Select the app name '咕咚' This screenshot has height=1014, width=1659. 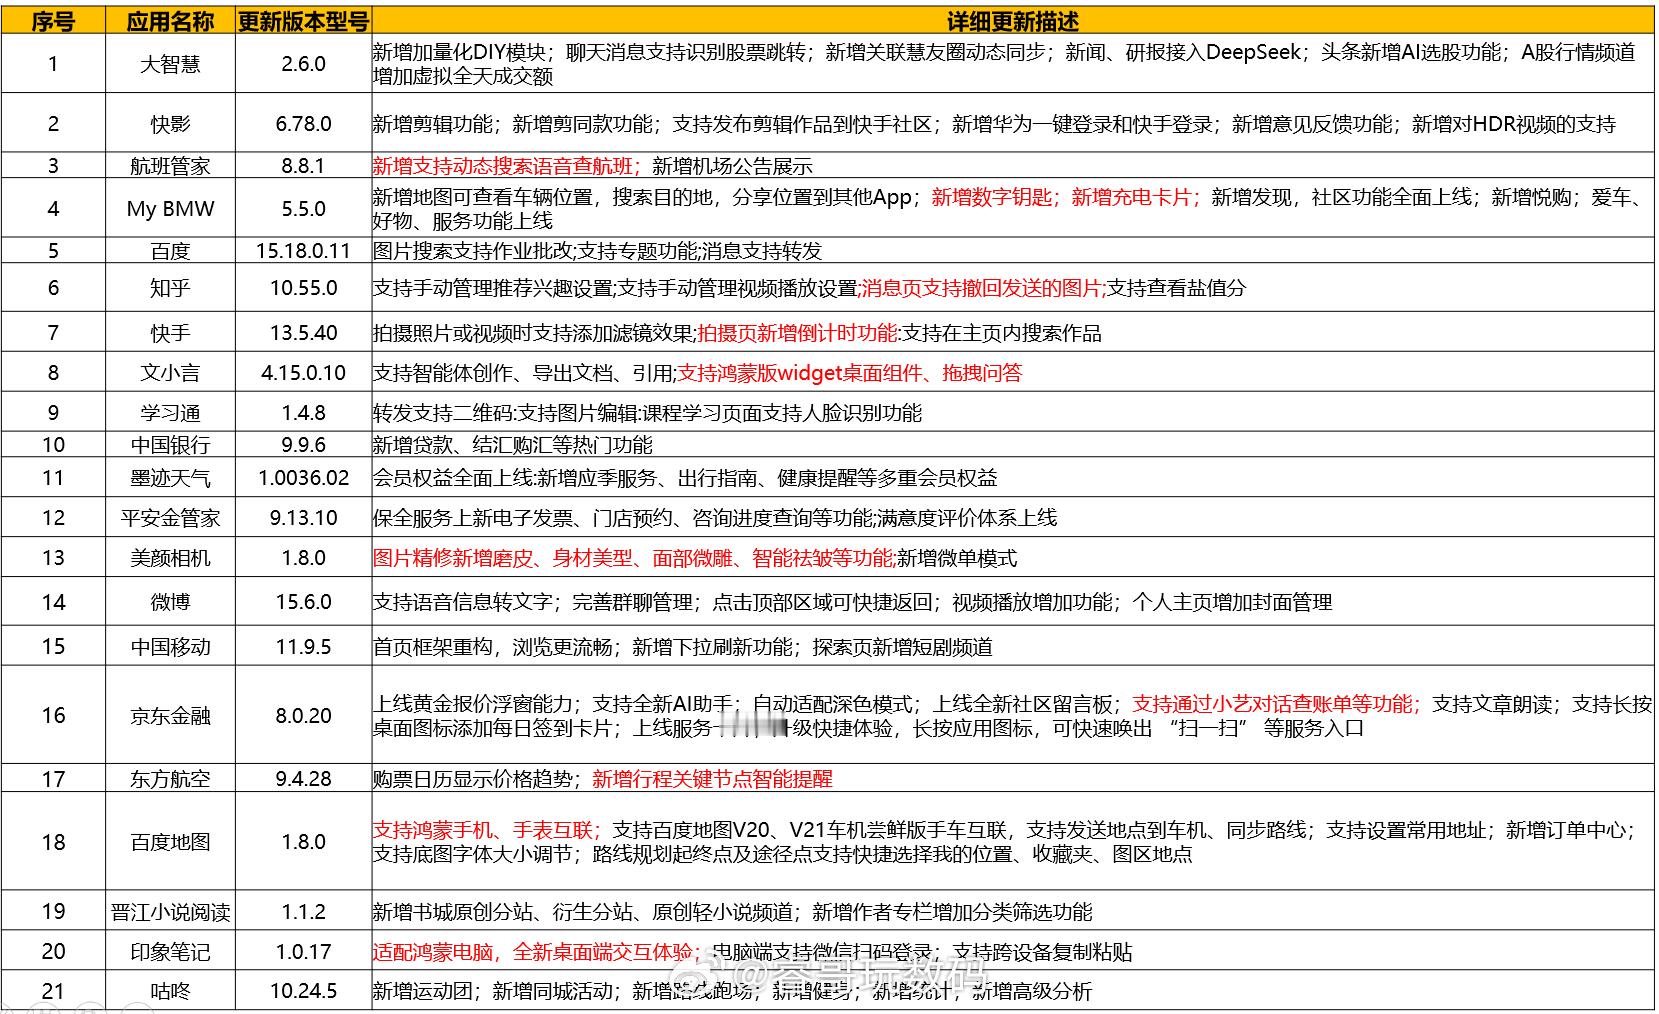(170, 992)
